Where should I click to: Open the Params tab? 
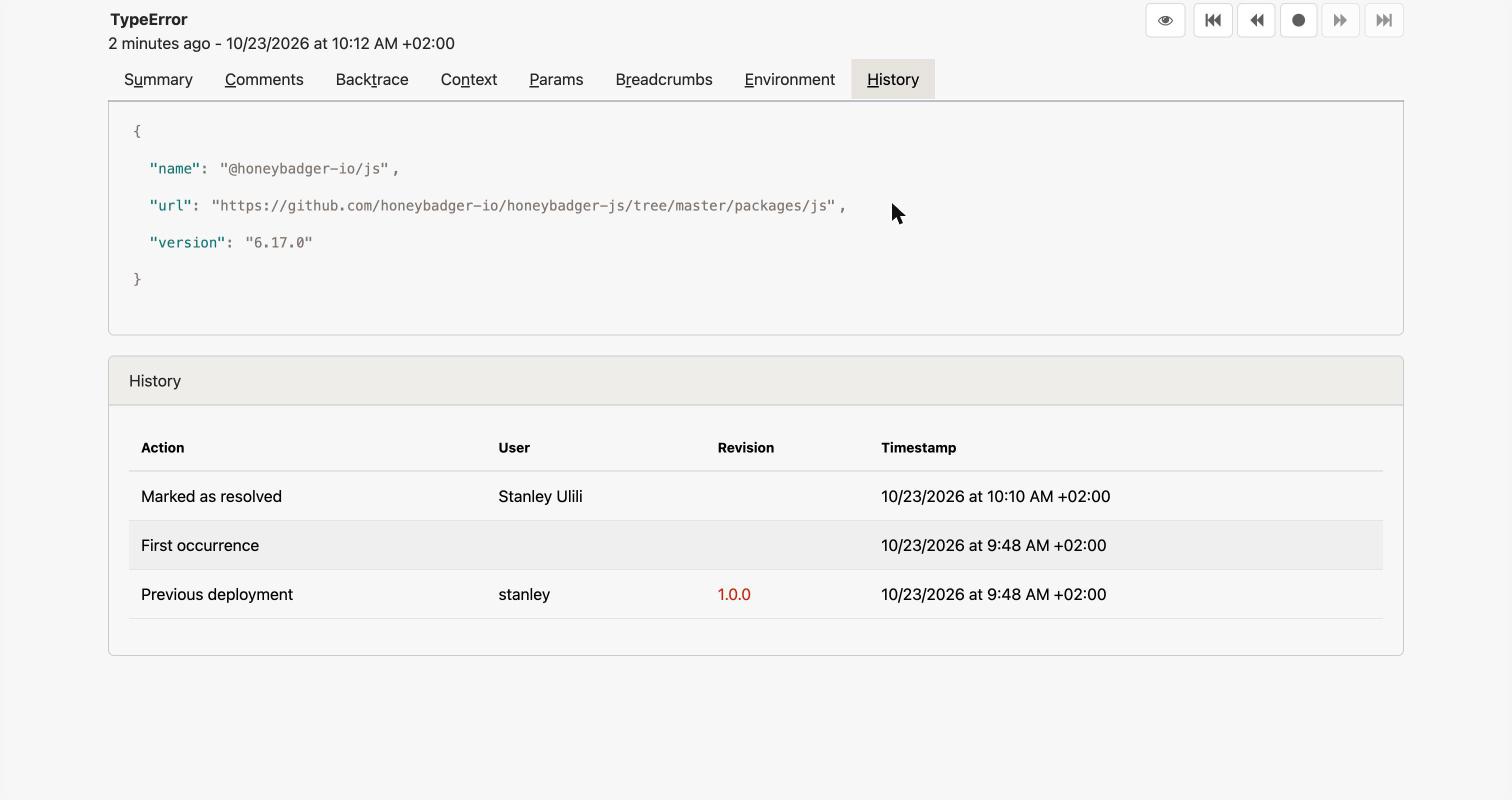pyautogui.click(x=556, y=79)
